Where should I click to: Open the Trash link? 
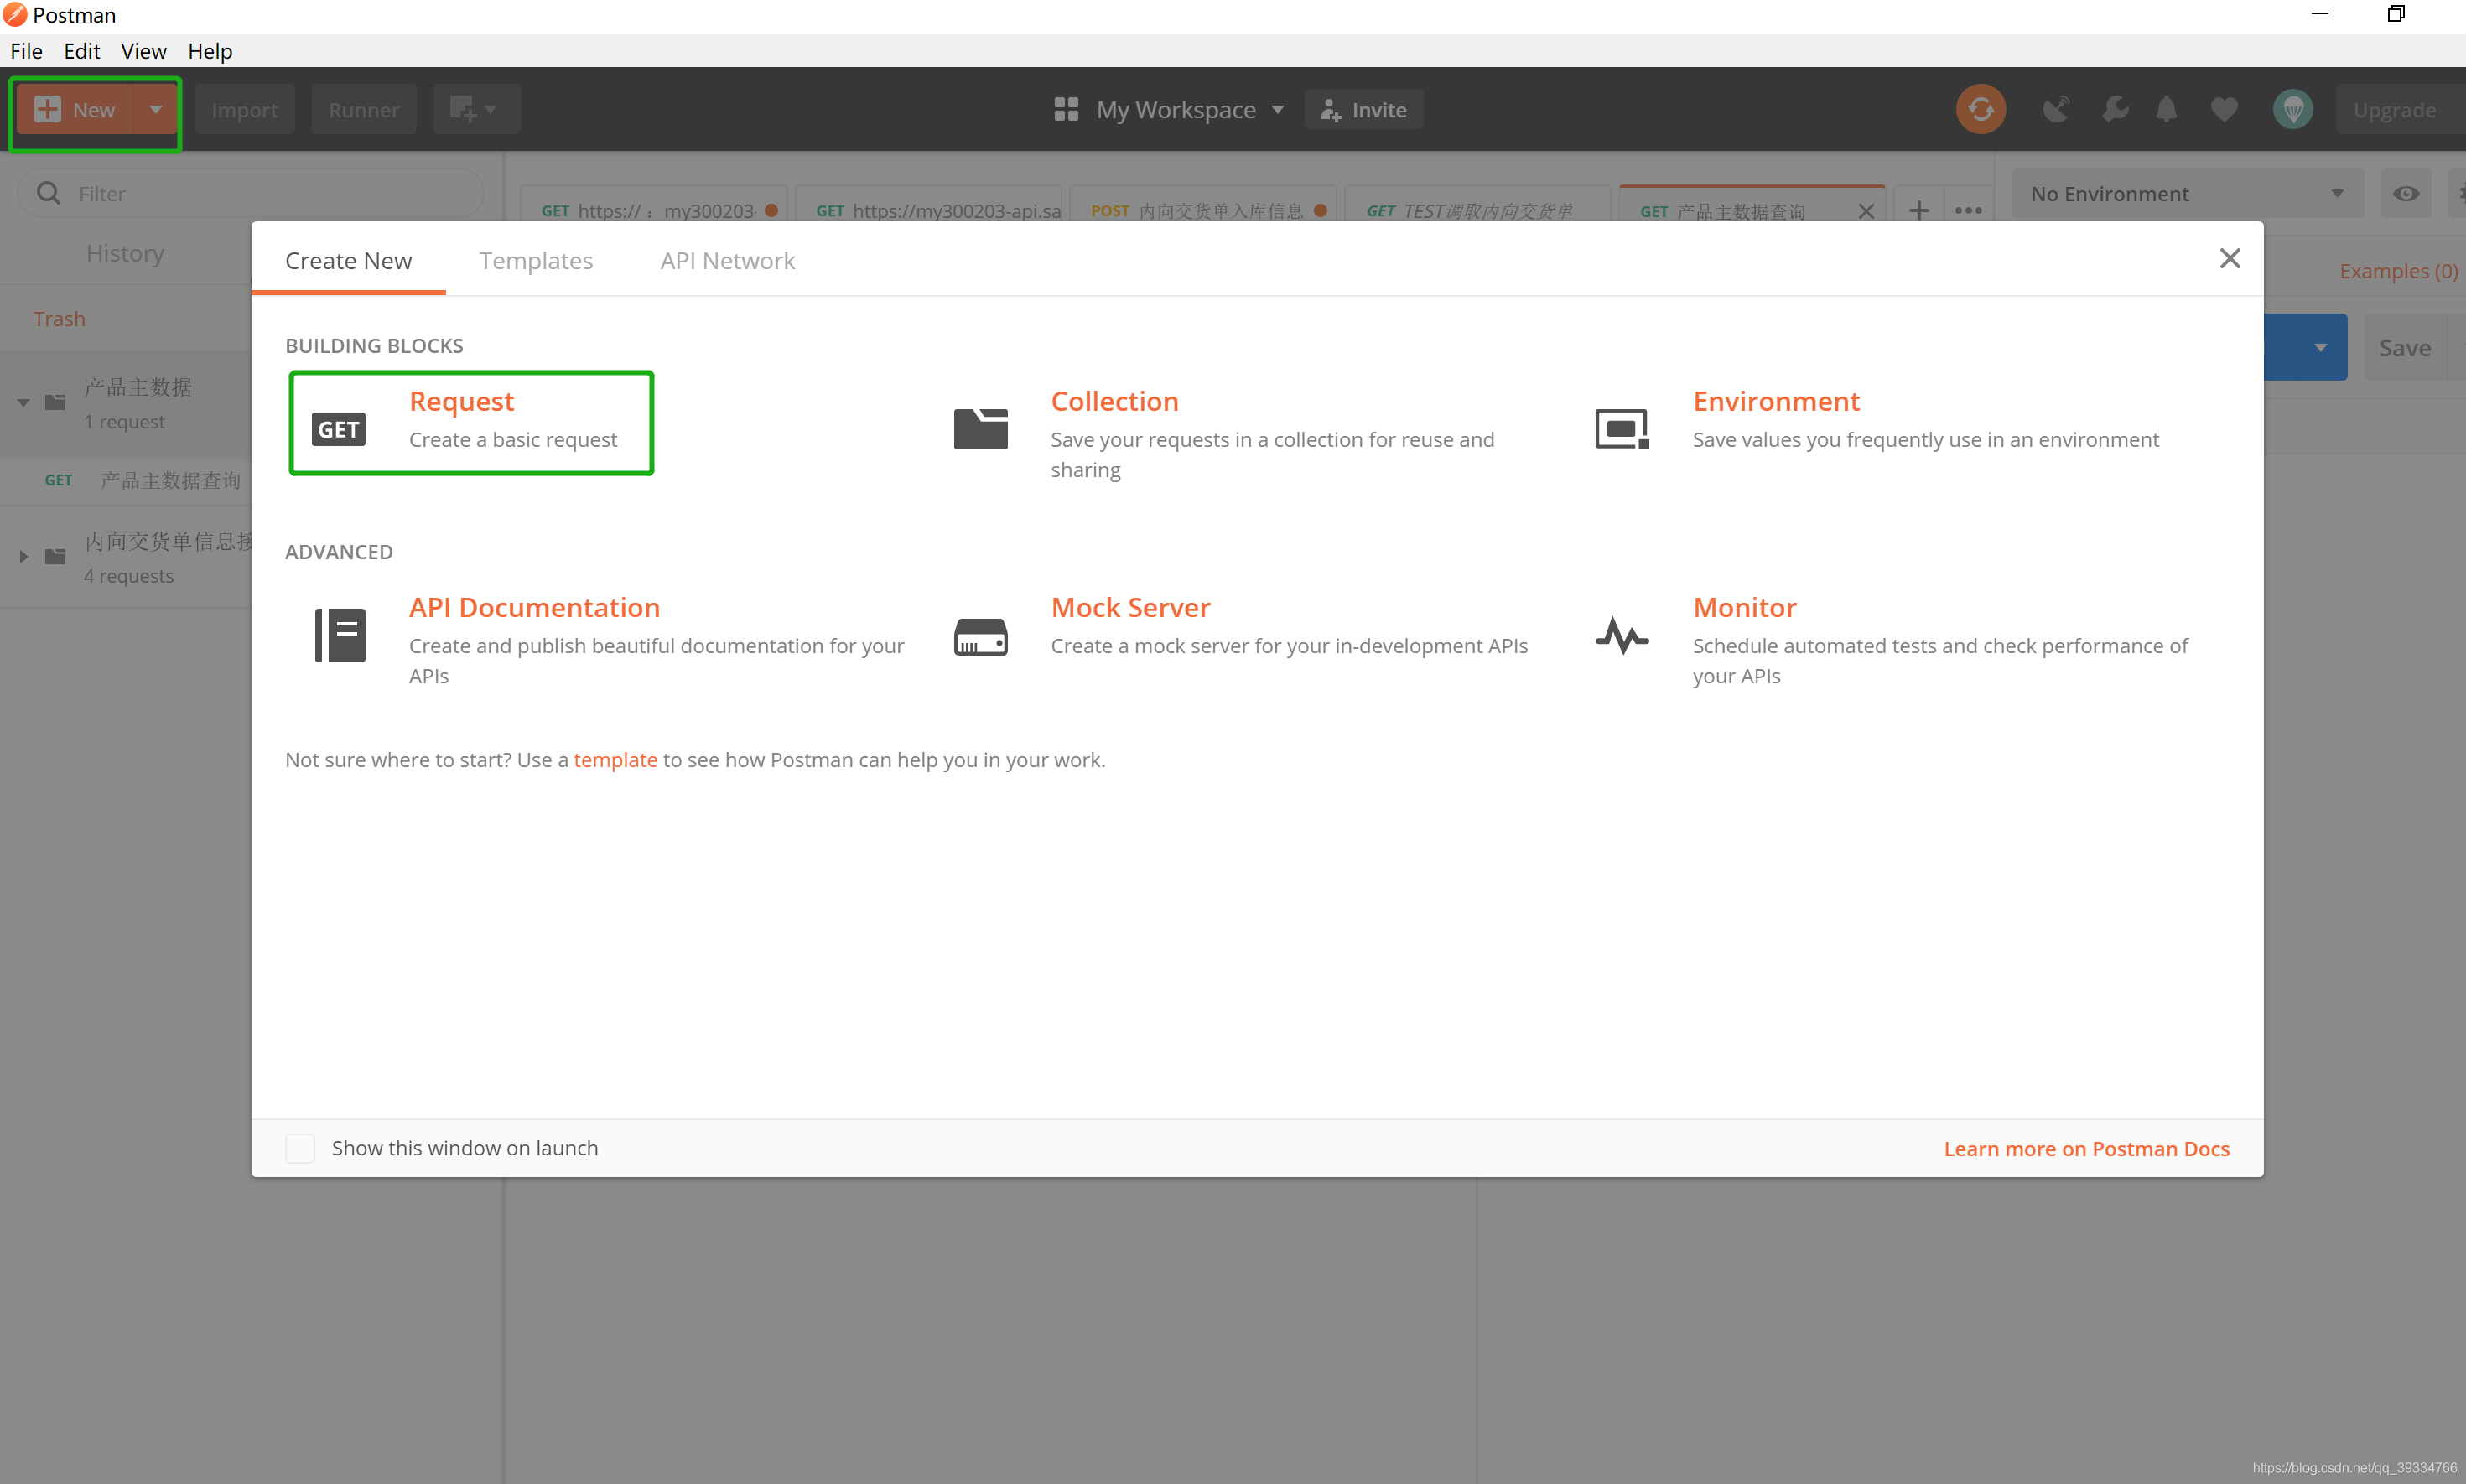(59, 318)
